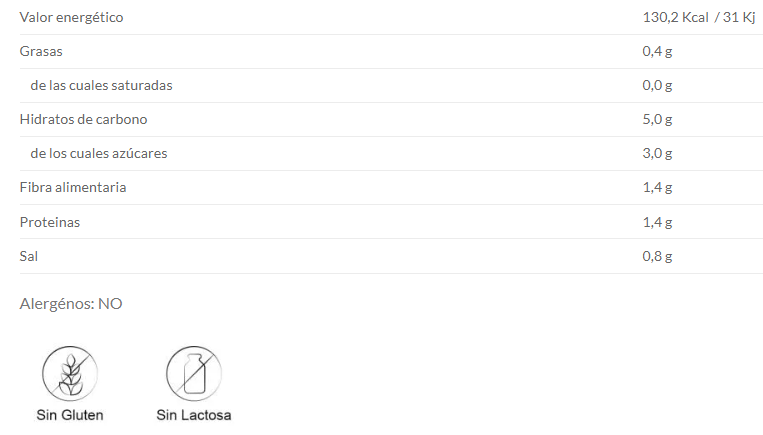Select the "Proteinas" row label
Image resolution: width=763 pixels, height=435 pixels.
pos(50,222)
